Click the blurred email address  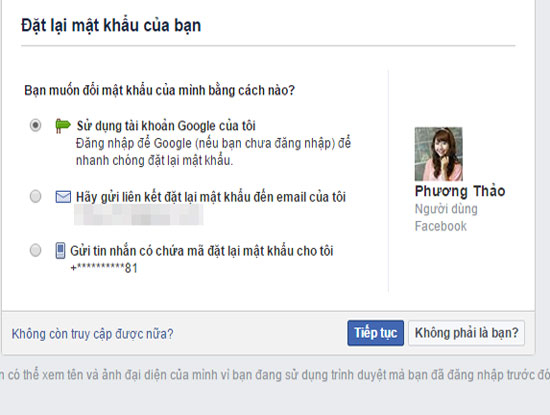139,214
